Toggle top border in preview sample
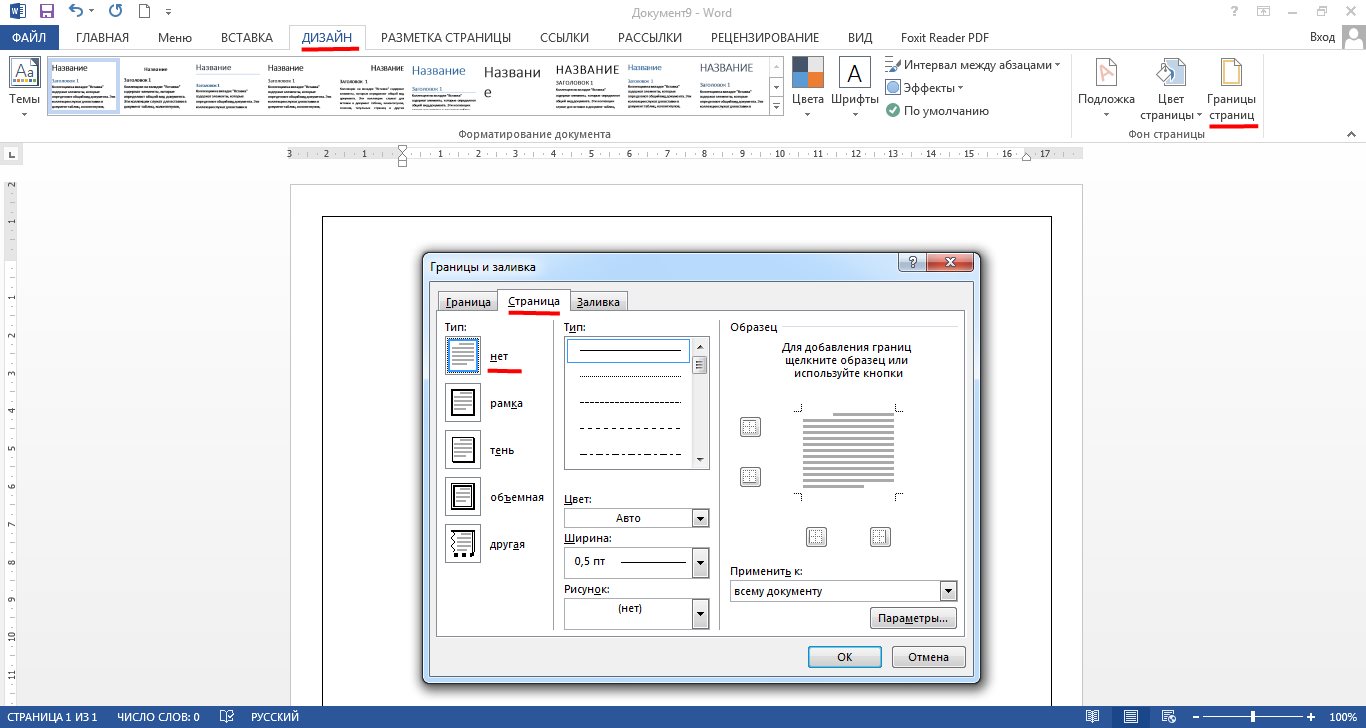The height and width of the screenshot is (728, 1366). pyautogui.click(x=750, y=428)
